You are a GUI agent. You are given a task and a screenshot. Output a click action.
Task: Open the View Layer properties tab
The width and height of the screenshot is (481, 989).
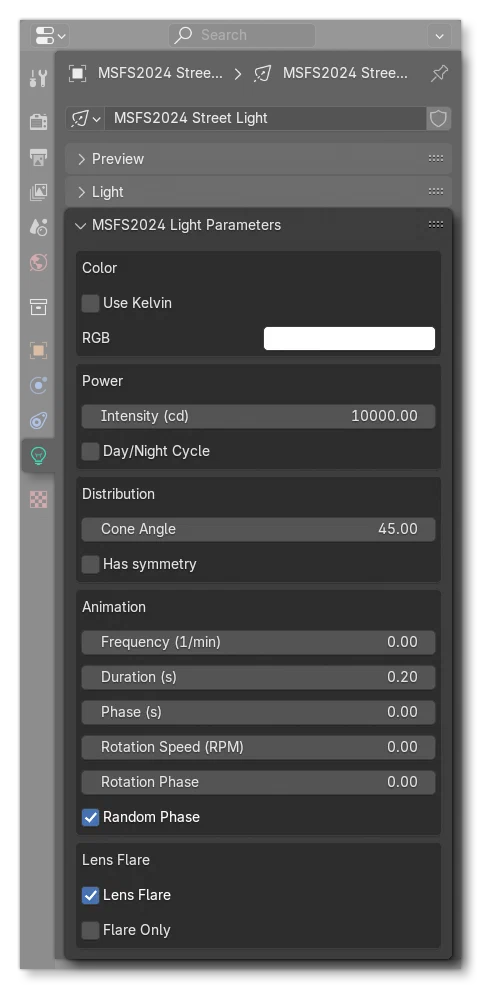click(x=38, y=192)
